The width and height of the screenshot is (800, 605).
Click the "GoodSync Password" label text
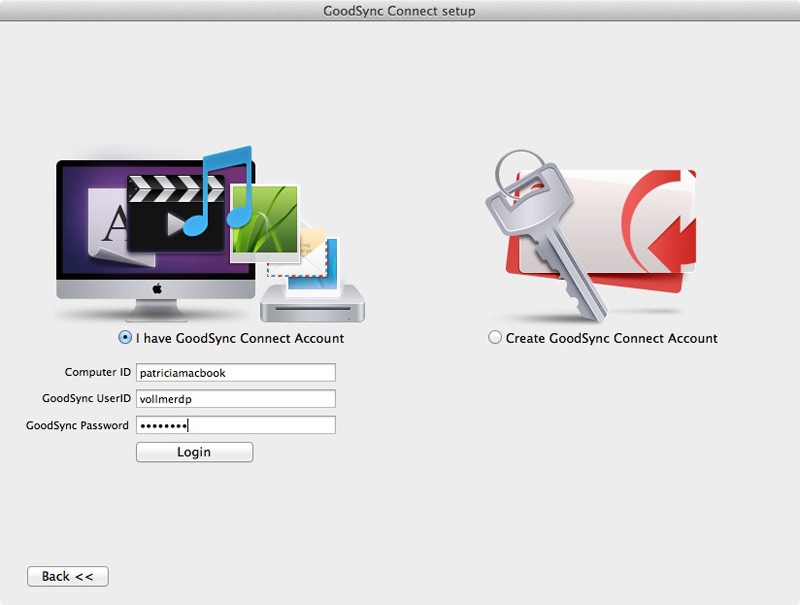(x=77, y=425)
